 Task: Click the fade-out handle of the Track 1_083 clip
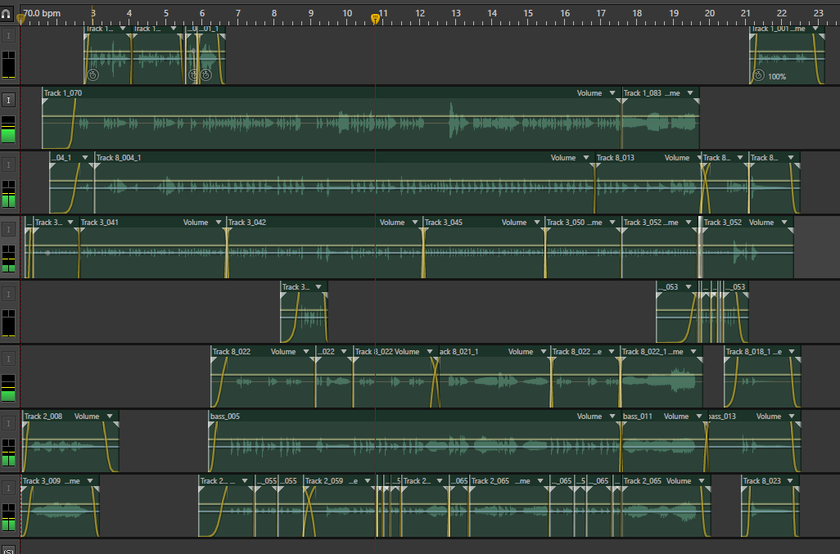696,101
